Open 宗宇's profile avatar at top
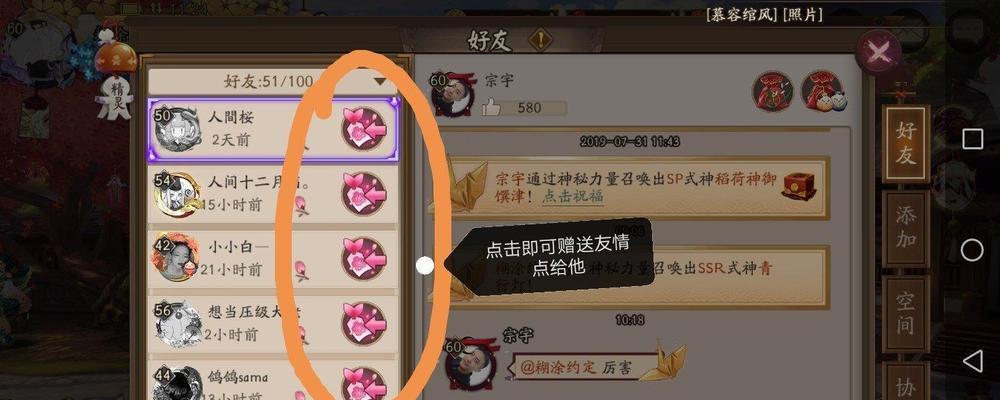Image resolution: width=1000 pixels, height=400 pixels. pyautogui.click(x=453, y=94)
